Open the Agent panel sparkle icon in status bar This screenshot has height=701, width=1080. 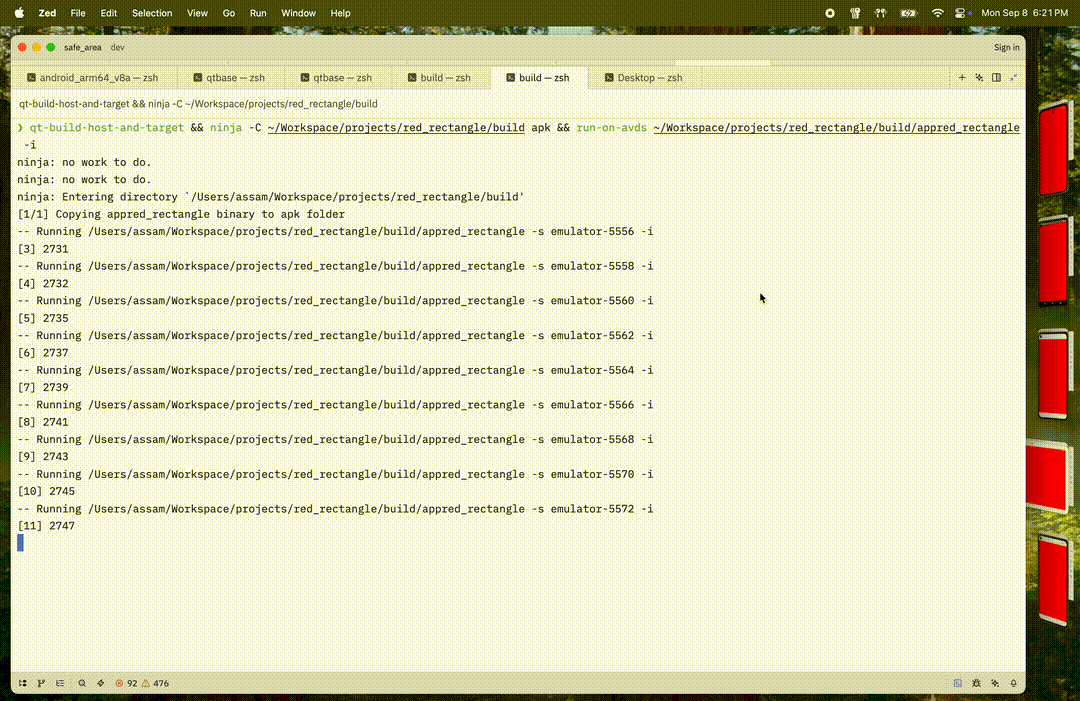tap(995, 683)
